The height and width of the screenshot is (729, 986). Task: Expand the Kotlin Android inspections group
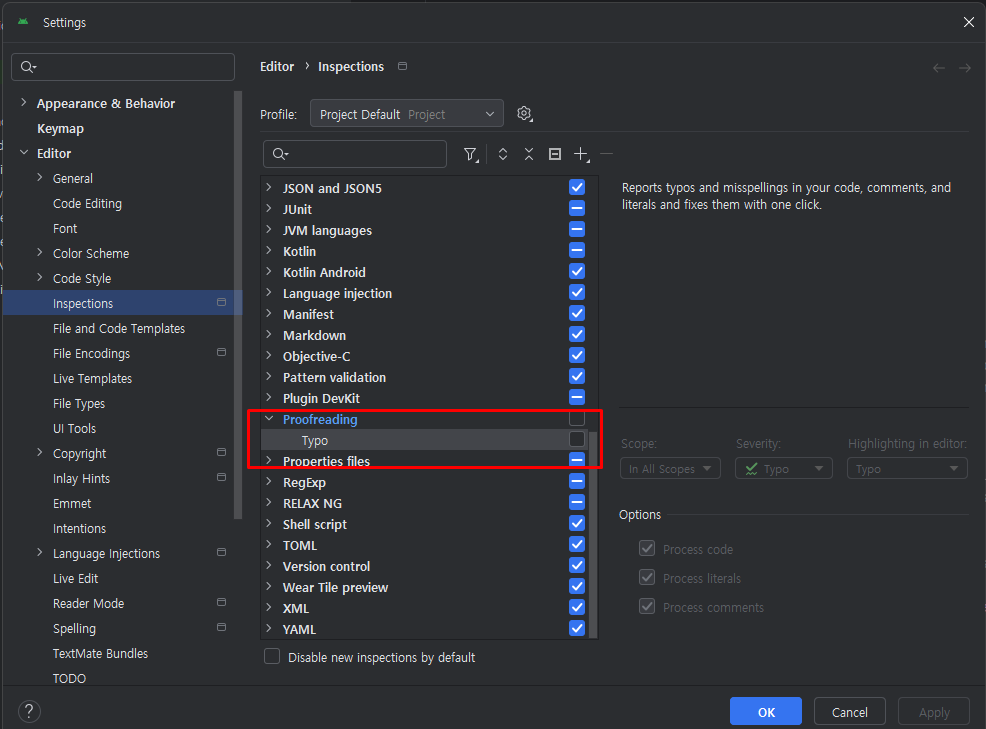(269, 272)
